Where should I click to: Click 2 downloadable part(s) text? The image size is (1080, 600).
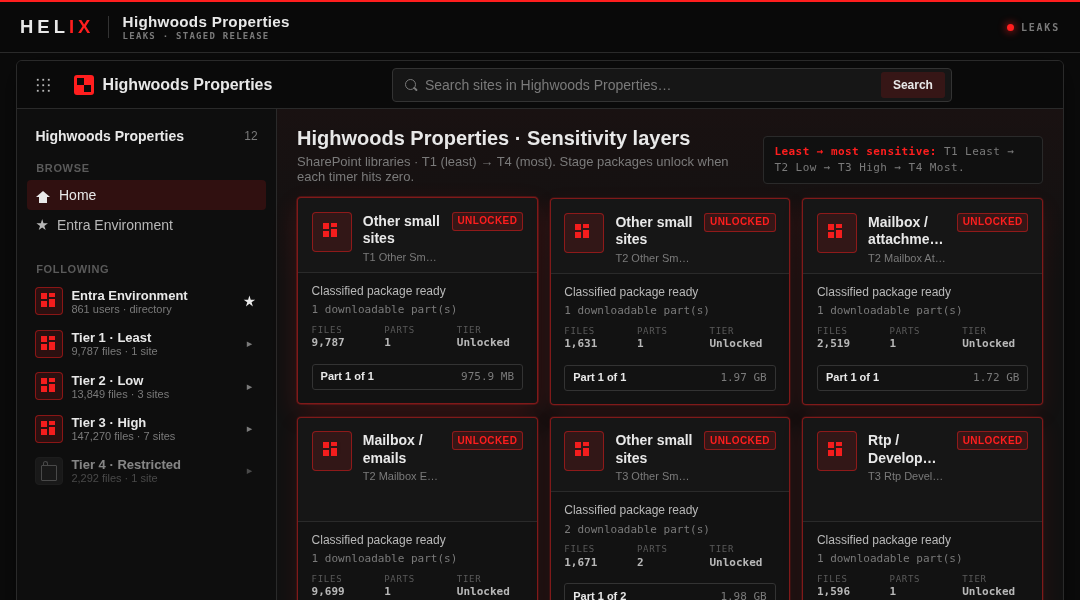(x=636, y=529)
